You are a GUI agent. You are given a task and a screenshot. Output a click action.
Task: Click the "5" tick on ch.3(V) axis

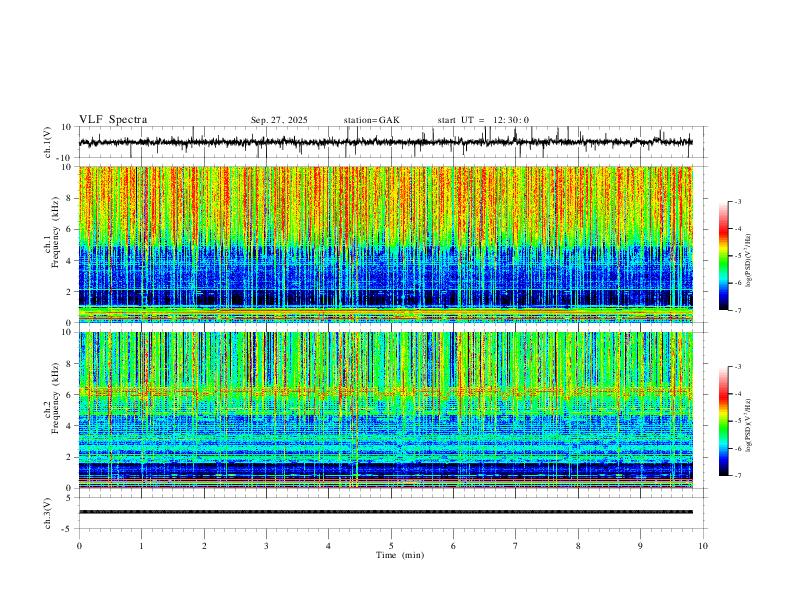tap(70, 498)
